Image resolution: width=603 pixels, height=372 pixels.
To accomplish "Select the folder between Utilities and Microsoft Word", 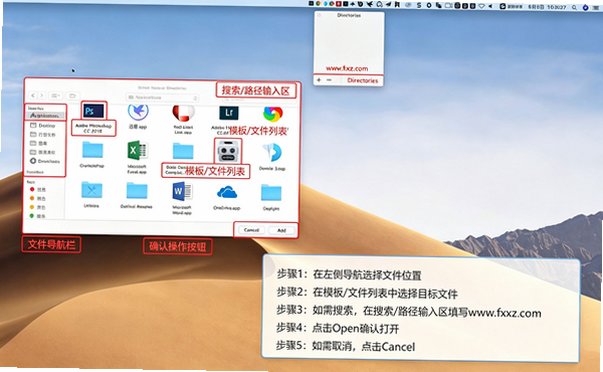I will pyautogui.click(x=137, y=191).
